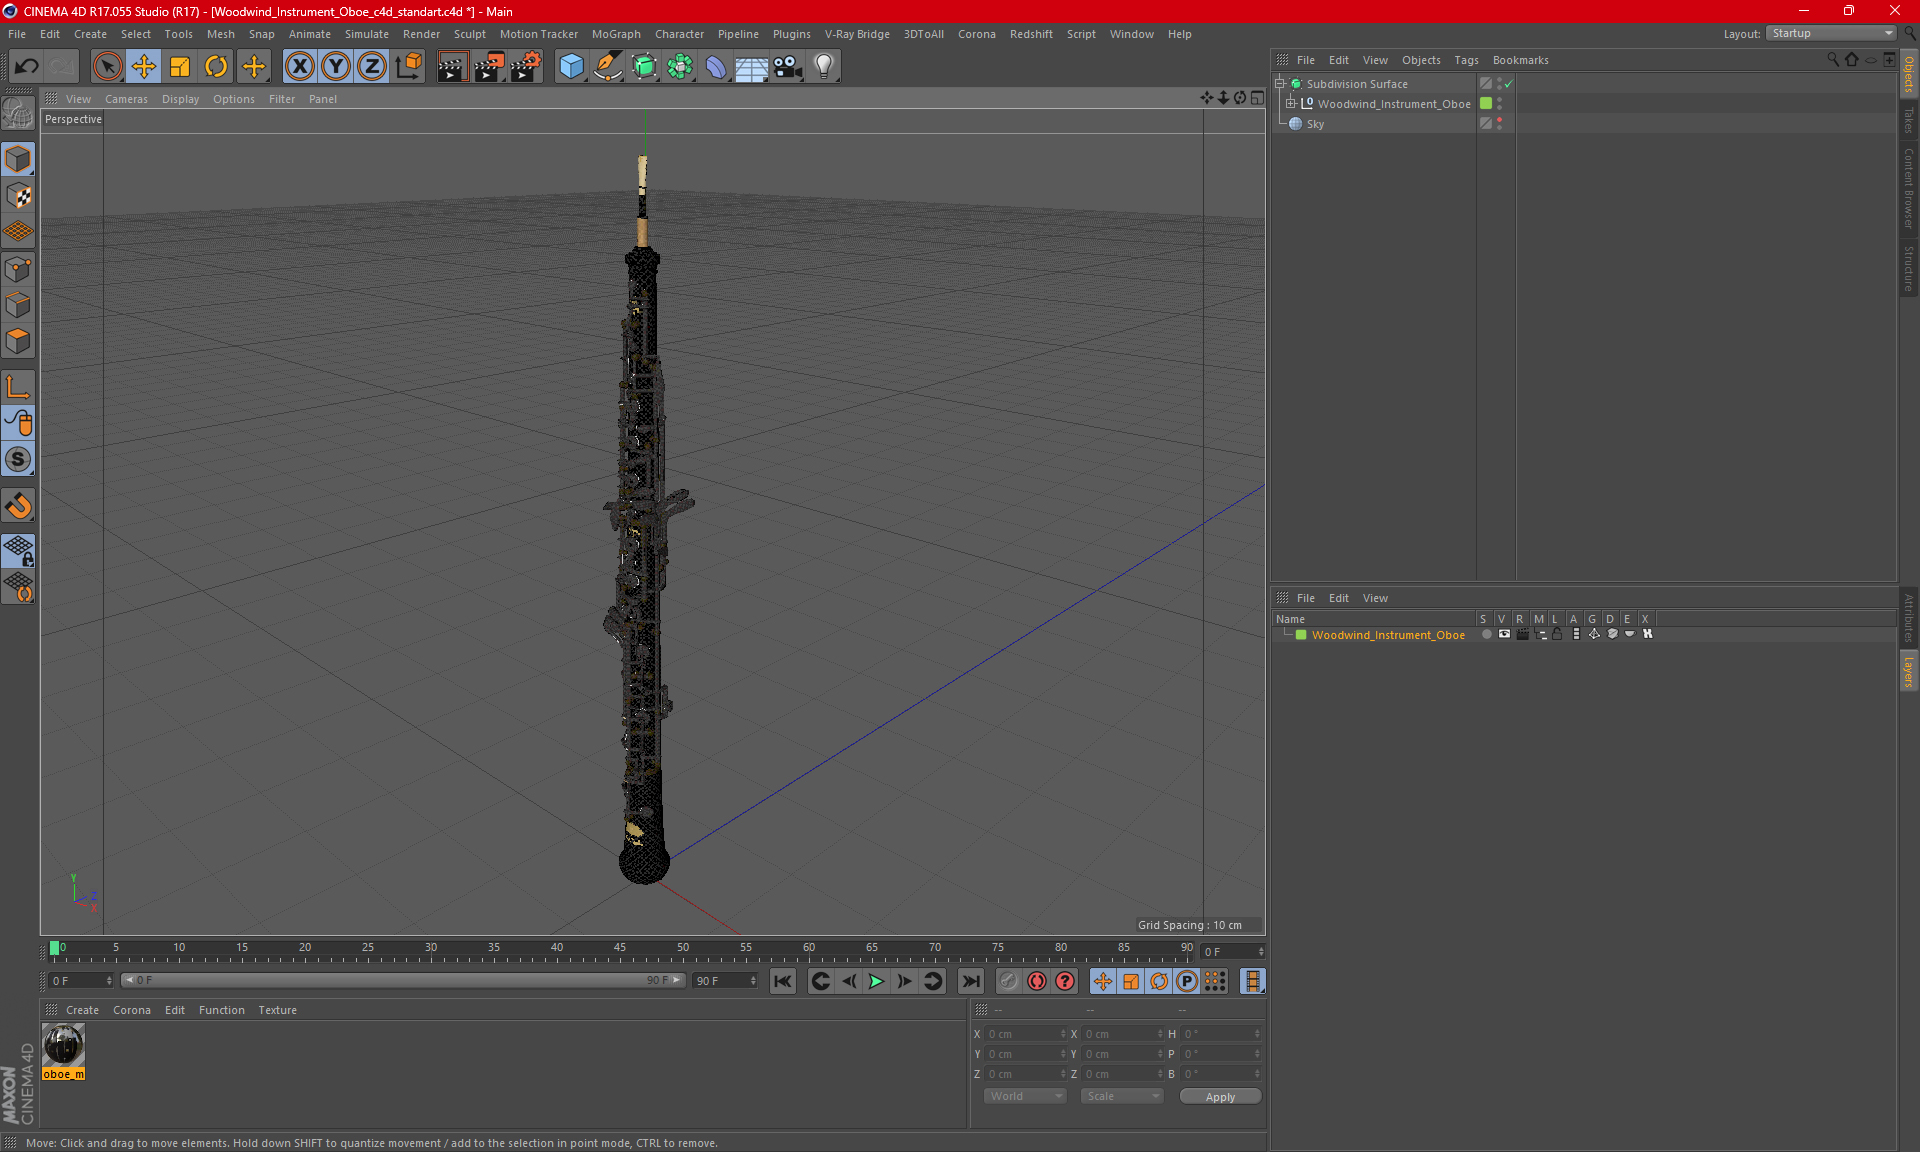Open the Simulate menu
This screenshot has height=1152, width=1920.
[367, 34]
